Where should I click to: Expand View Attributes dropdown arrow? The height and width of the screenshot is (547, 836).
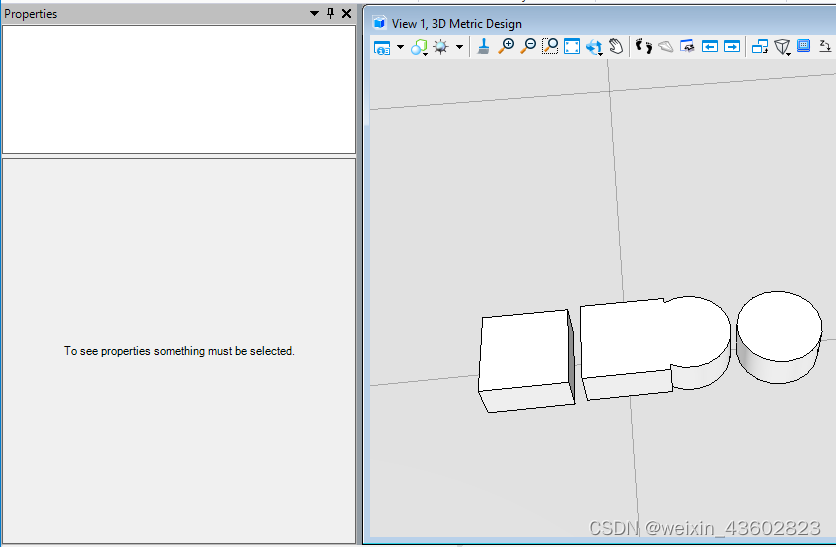400,47
